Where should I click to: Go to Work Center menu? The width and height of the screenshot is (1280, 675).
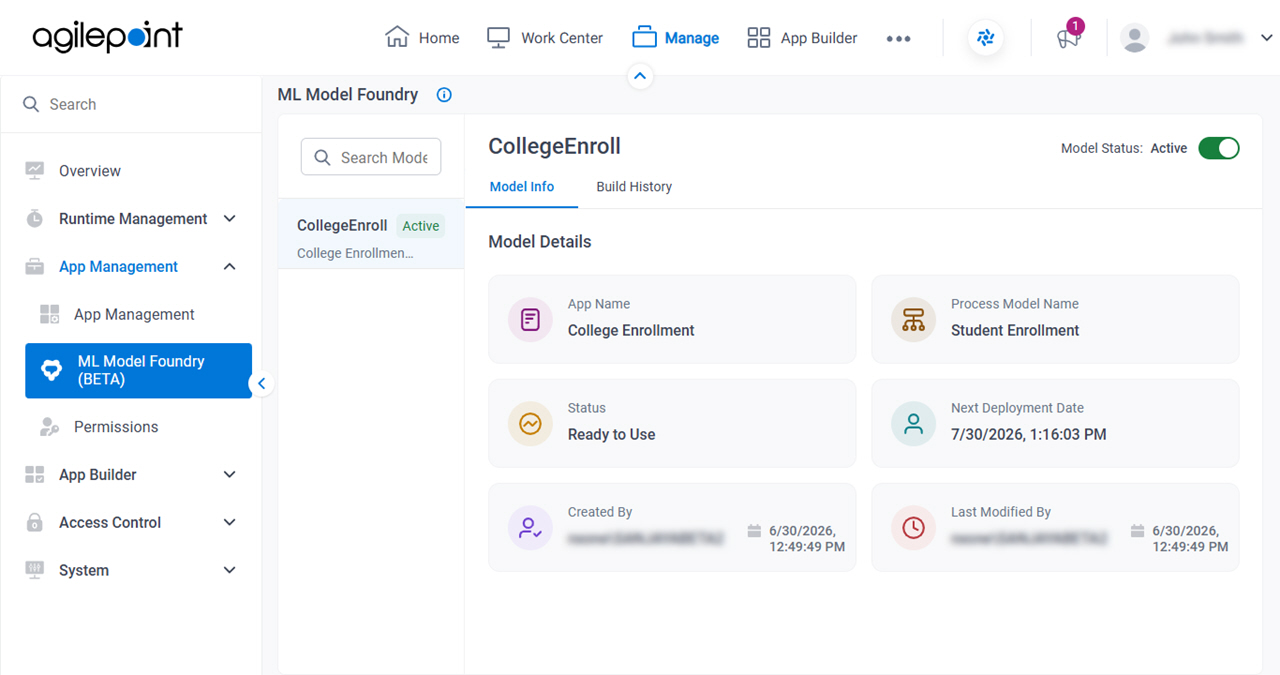pyautogui.click(x=545, y=38)
